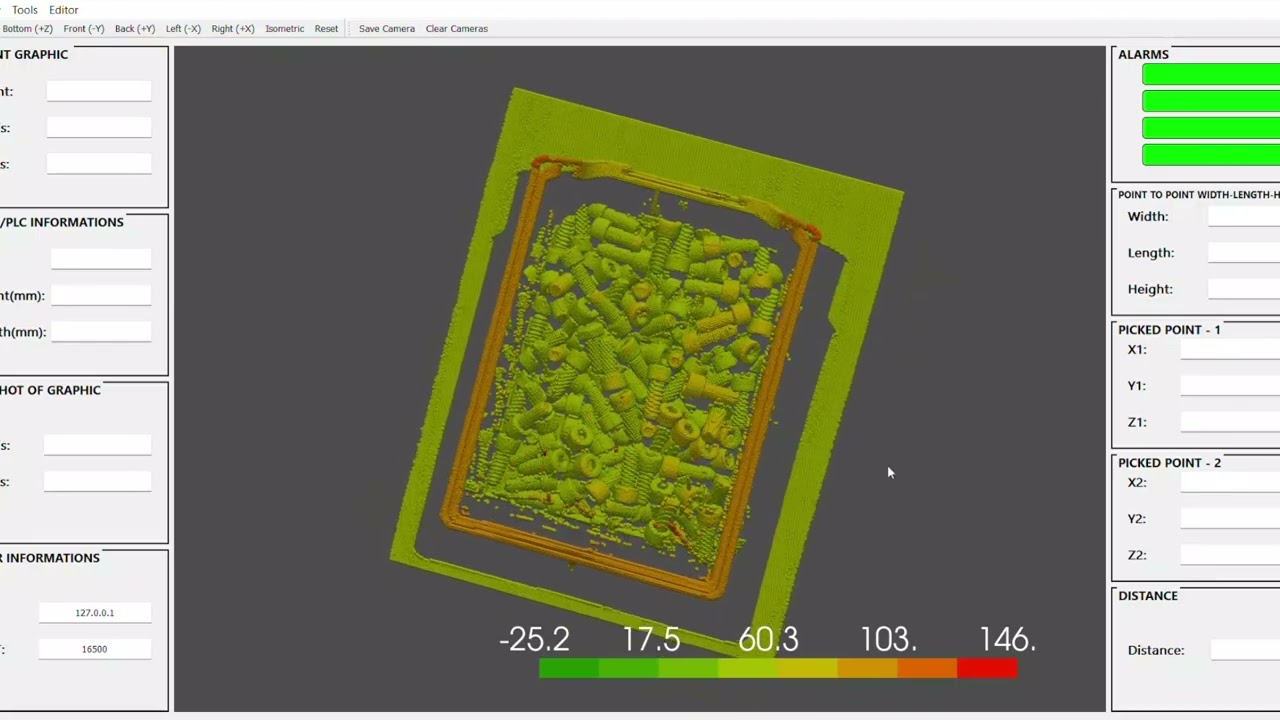The image size is (1280, 720).
Task: Click the port field showing 16500
Action: click(95, 649)
